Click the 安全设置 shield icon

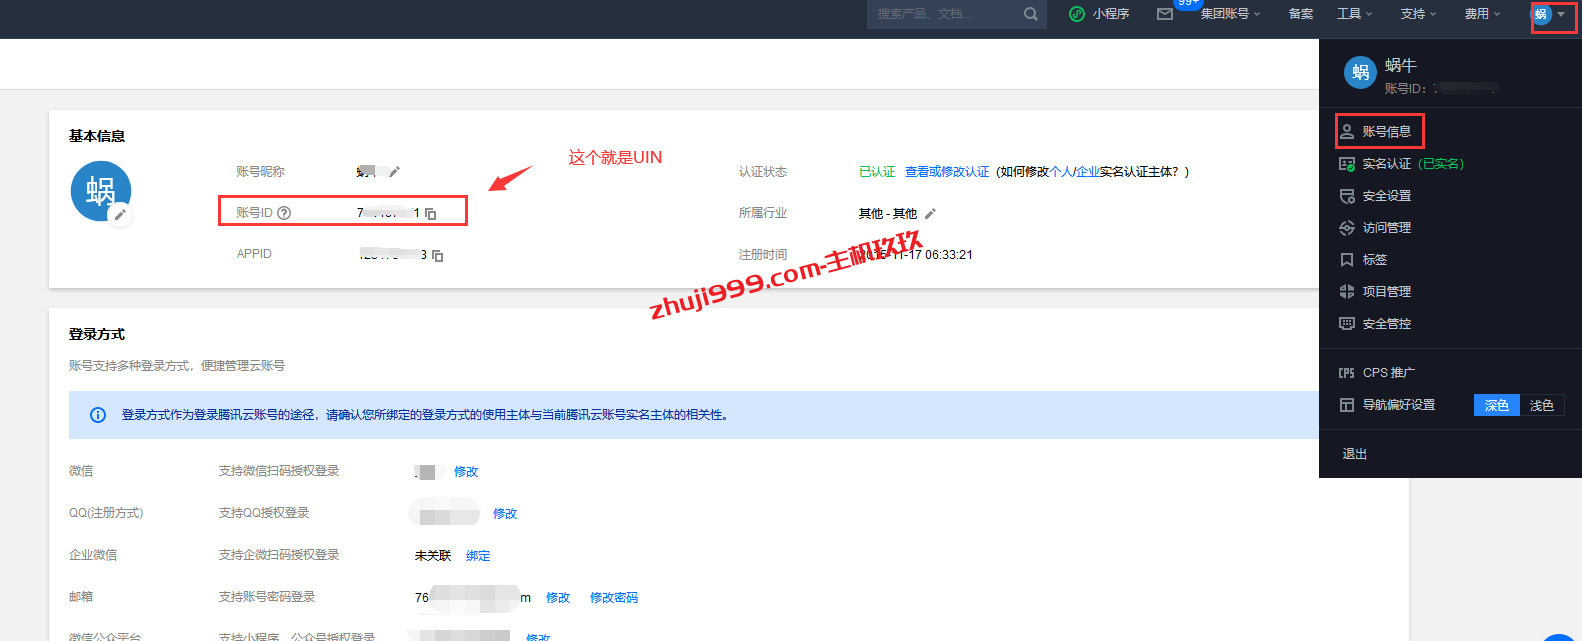[x=1347, y=195]
